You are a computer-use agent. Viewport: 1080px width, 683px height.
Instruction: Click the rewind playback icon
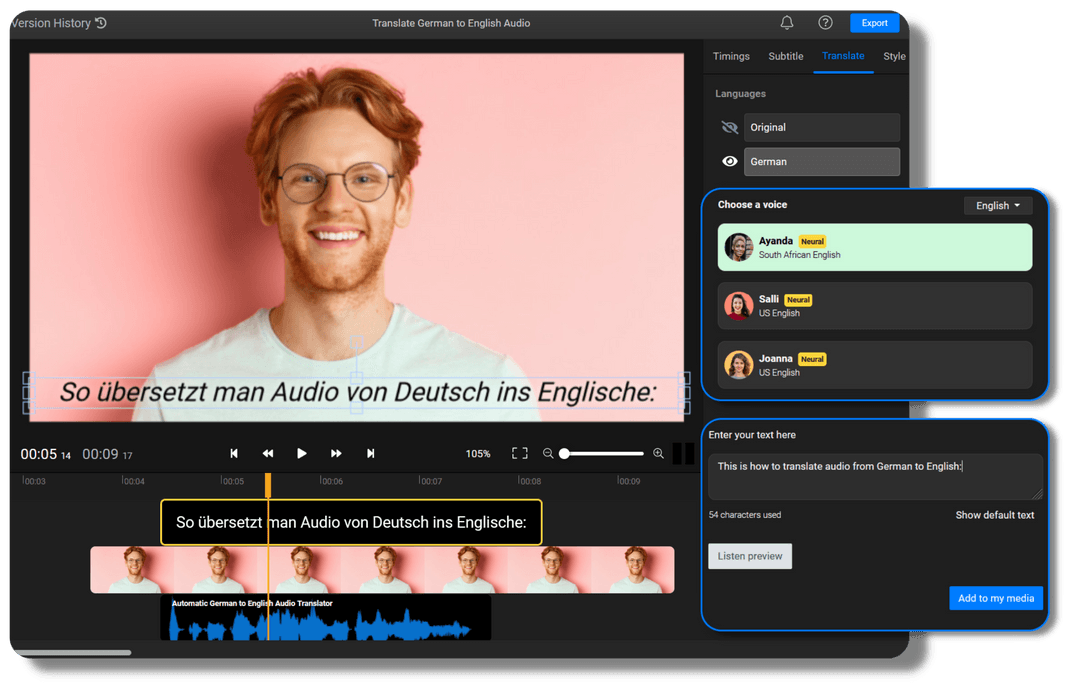(x=268, y=454)
